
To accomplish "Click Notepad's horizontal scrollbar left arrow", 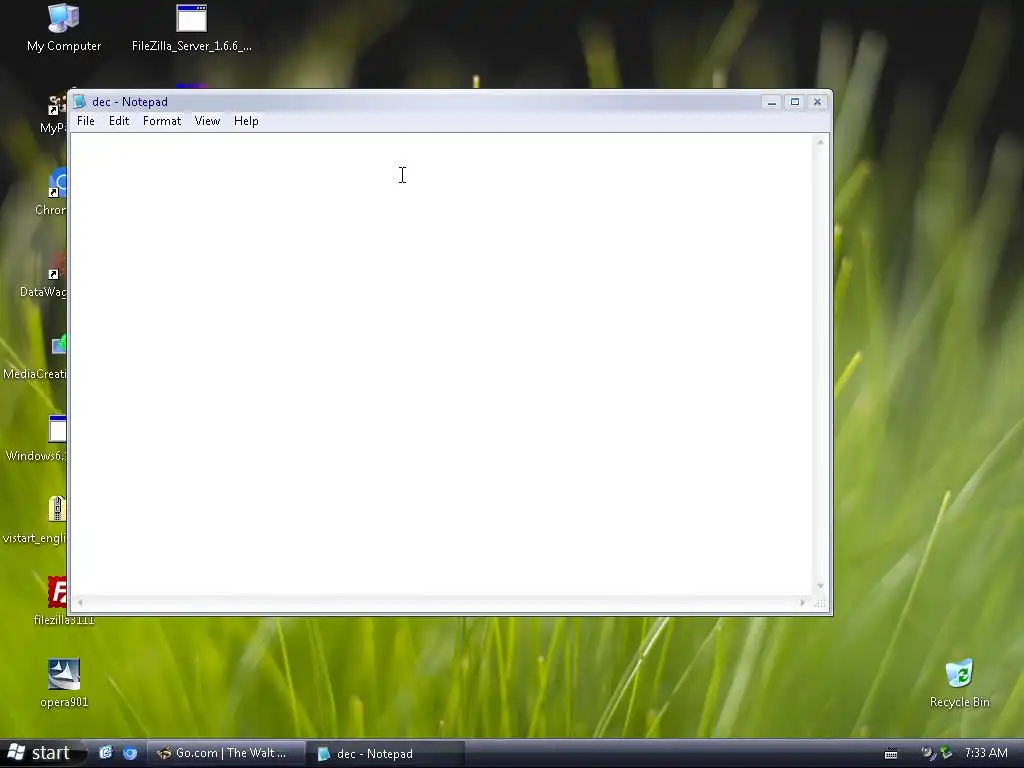I will pos(80,603).
